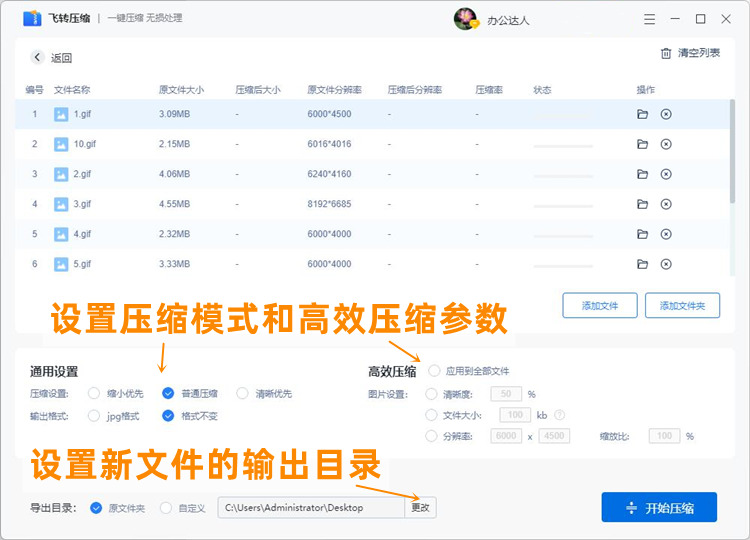Remove 4.gif from the list
This screenshot has height=540, width=750.
[666, 234]
